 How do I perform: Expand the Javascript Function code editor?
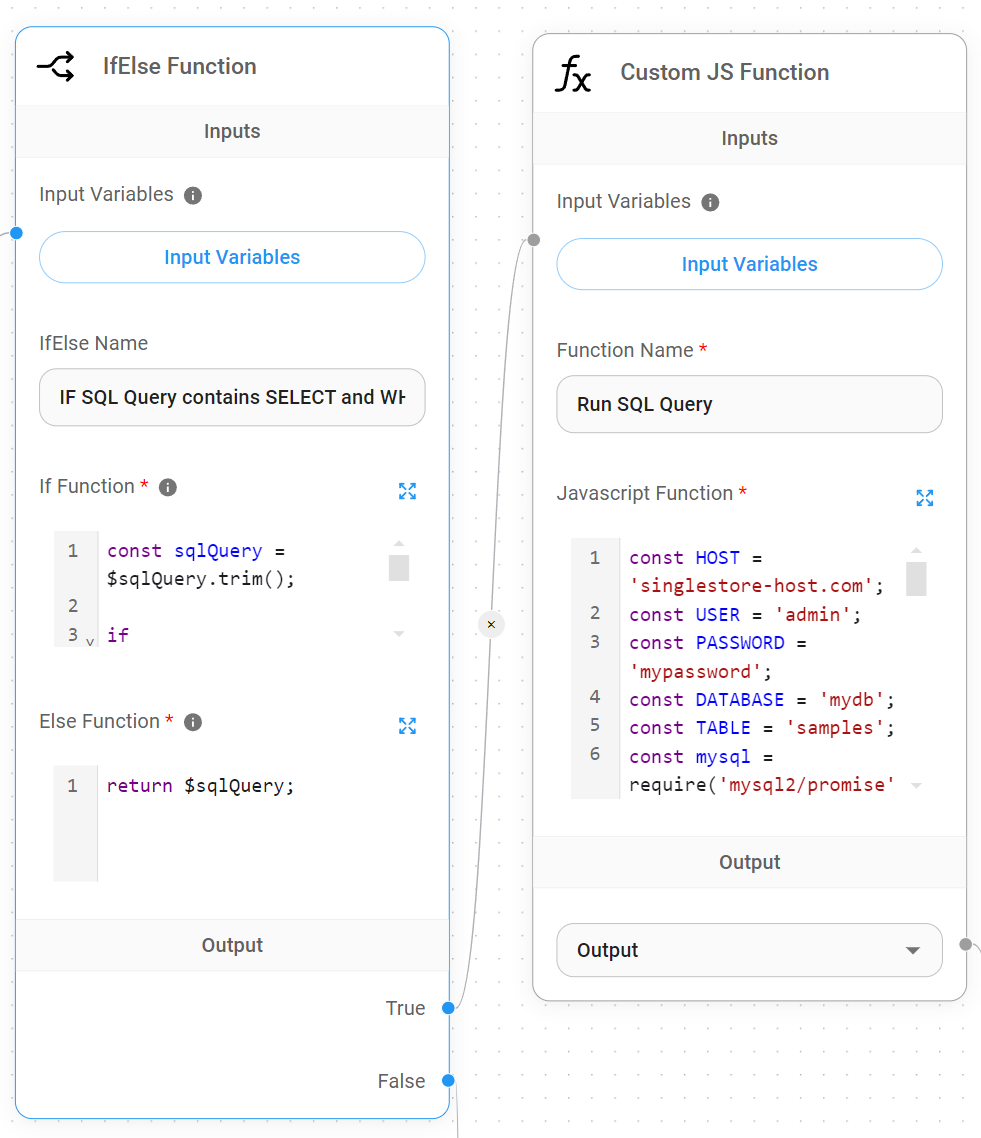point(924,498)
